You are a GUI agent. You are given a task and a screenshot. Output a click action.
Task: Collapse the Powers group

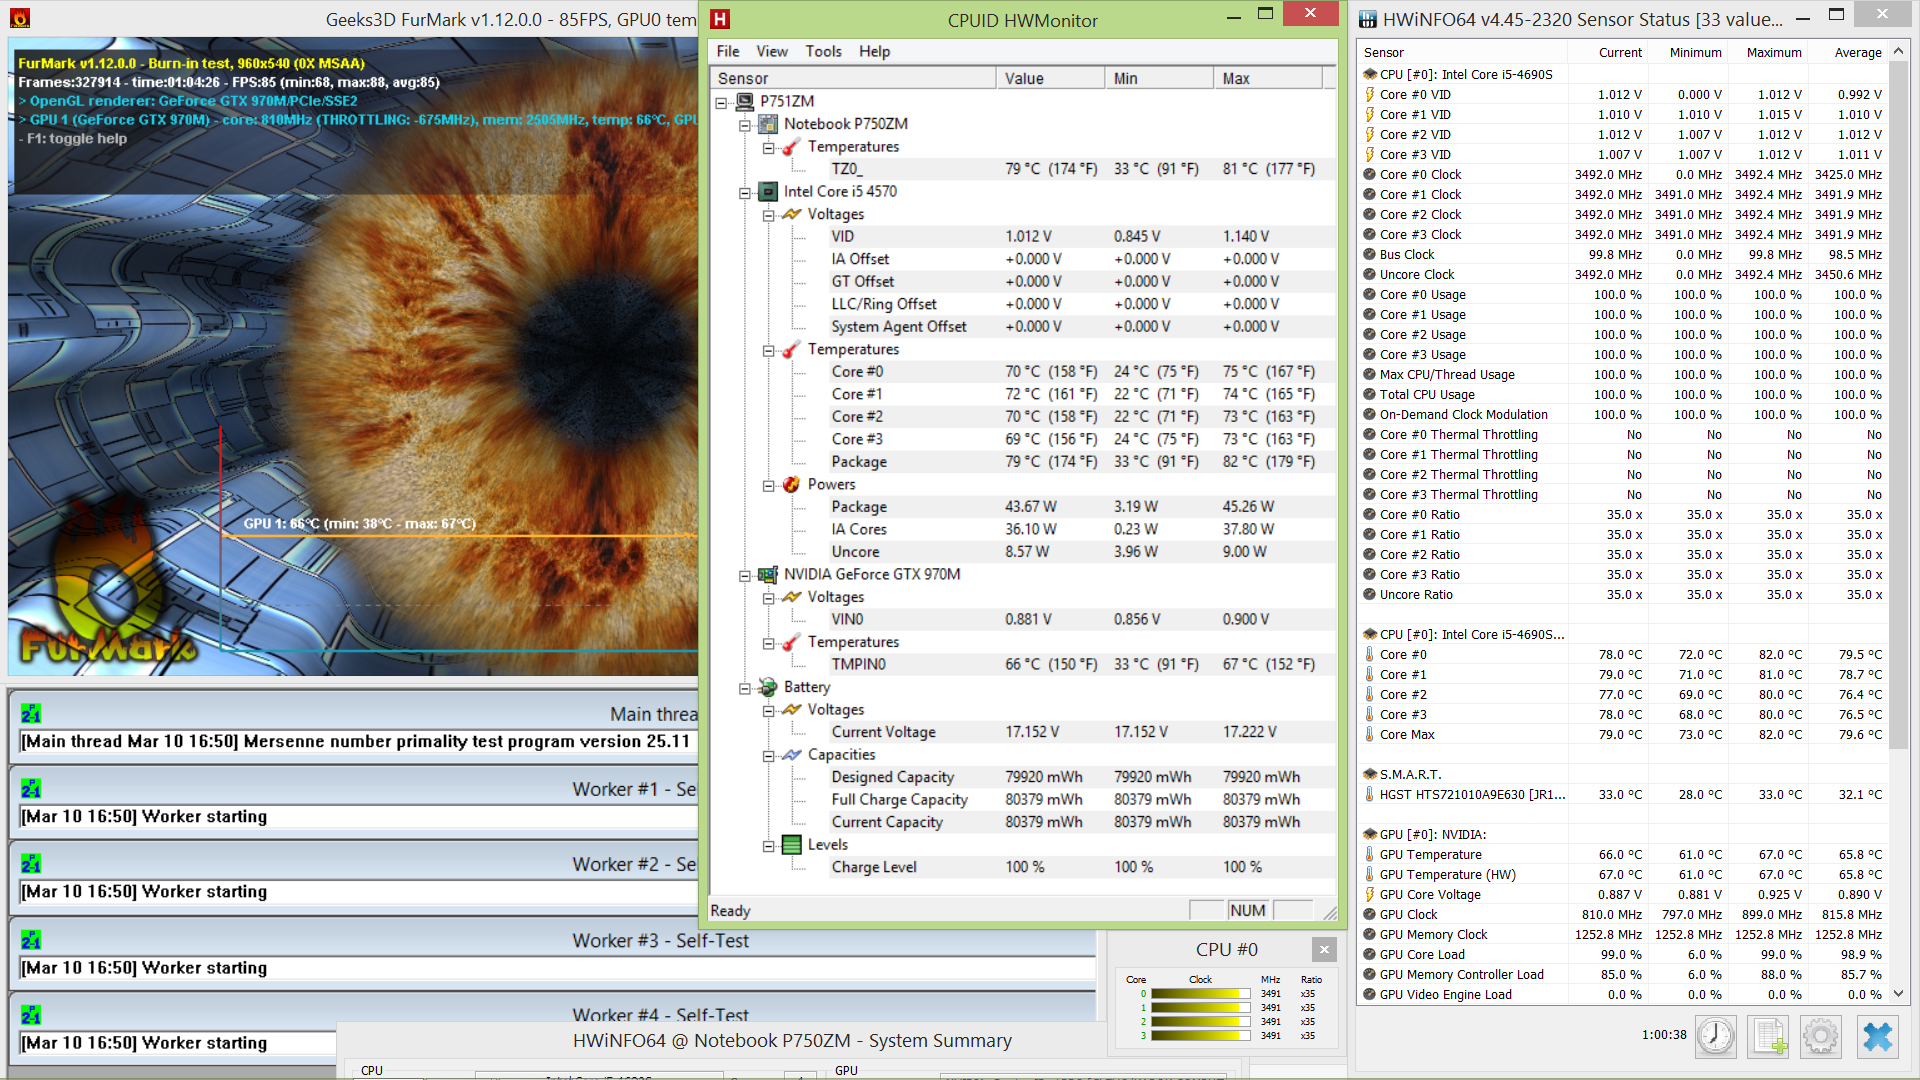tap(768, 485)
